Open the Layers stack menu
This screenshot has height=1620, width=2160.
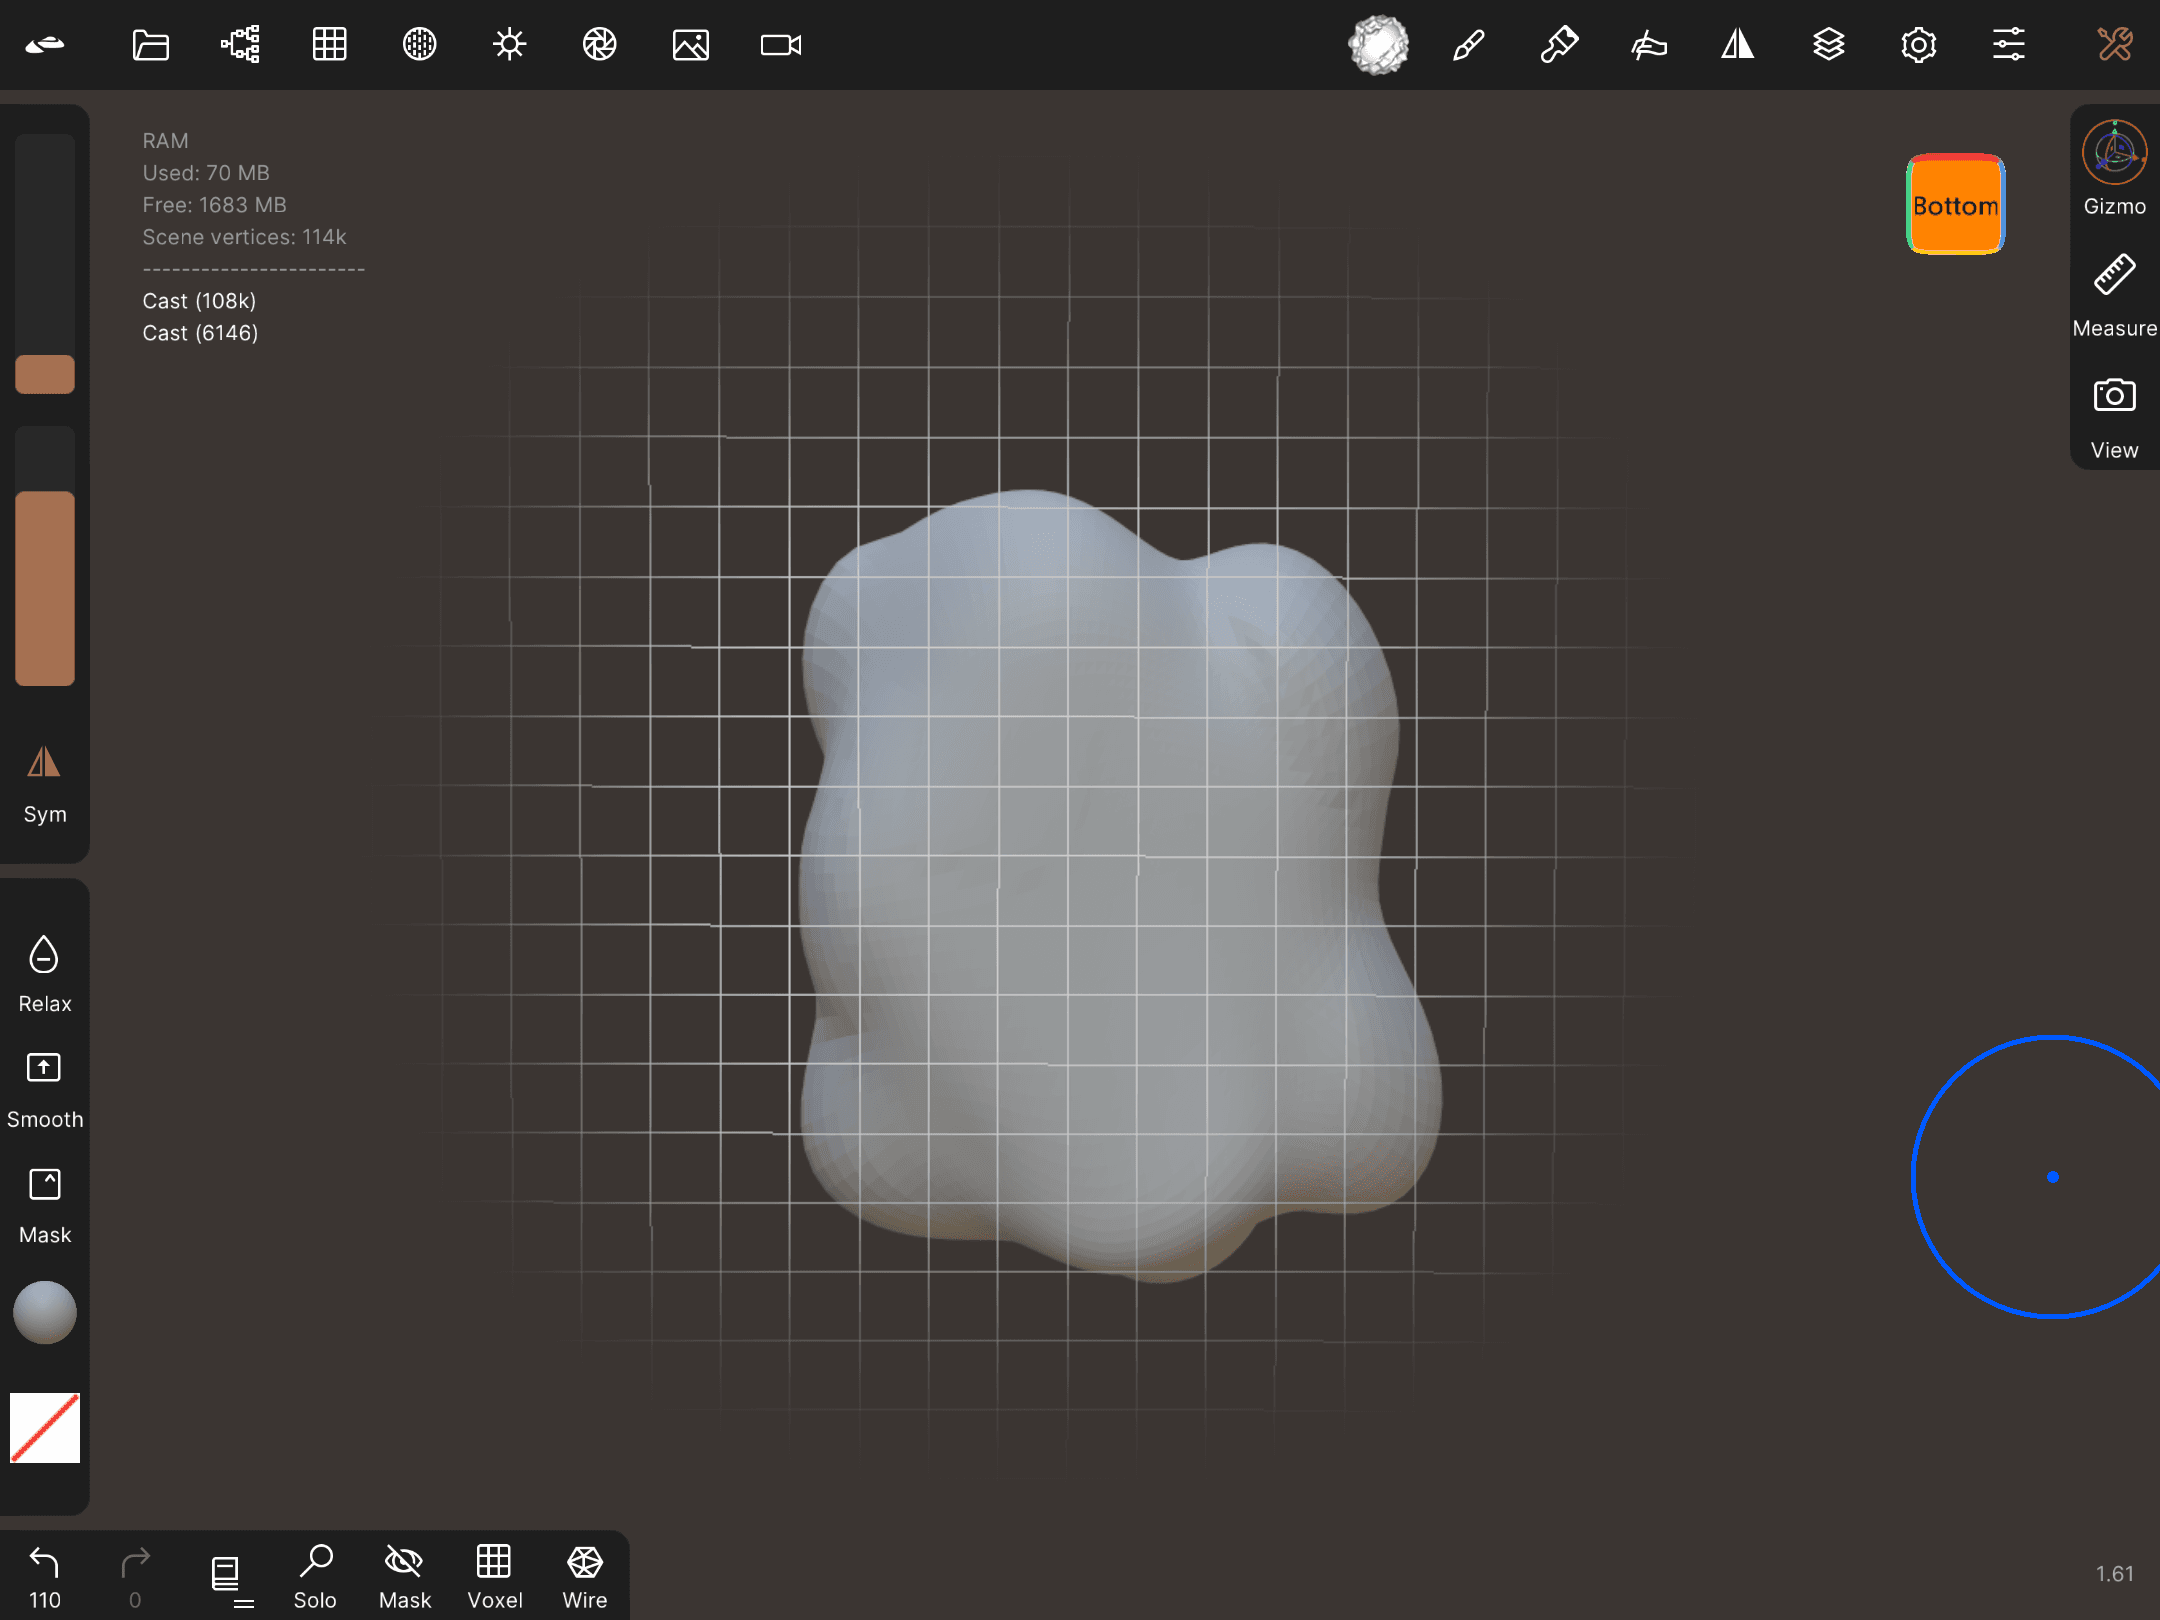click(x=1828, y=45)
